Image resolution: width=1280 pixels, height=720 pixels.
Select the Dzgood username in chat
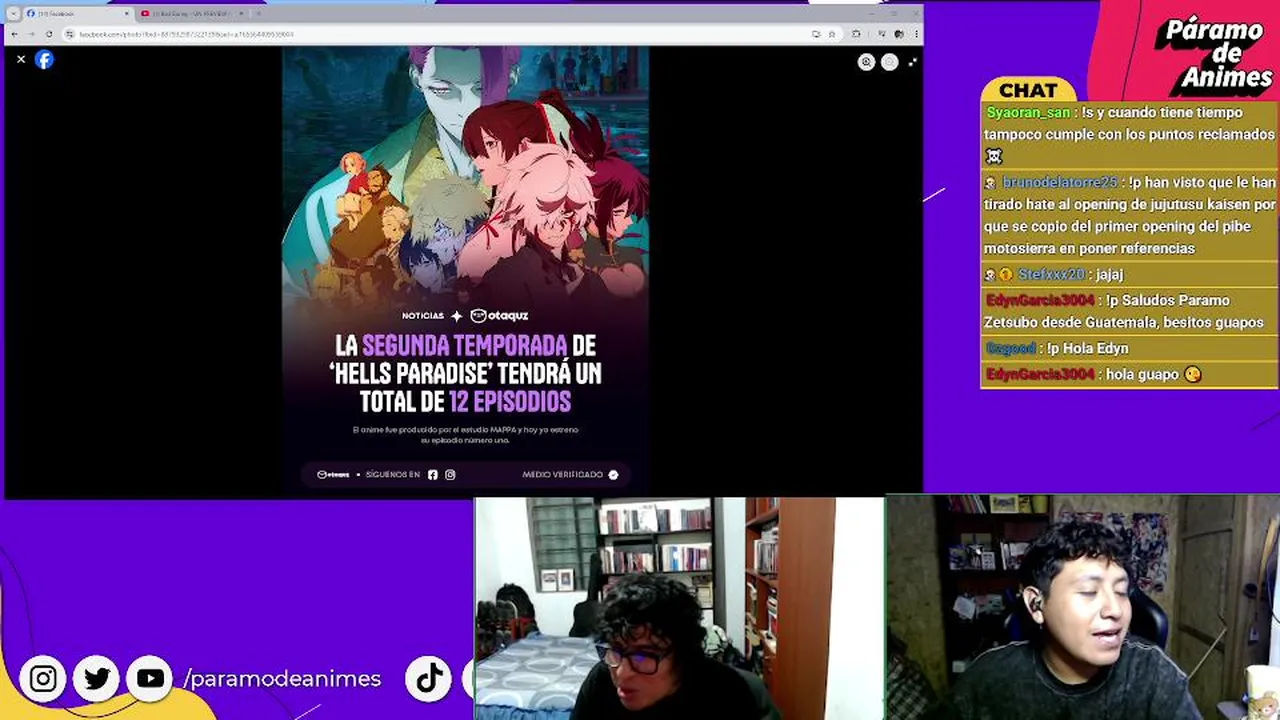point(1010,348)
